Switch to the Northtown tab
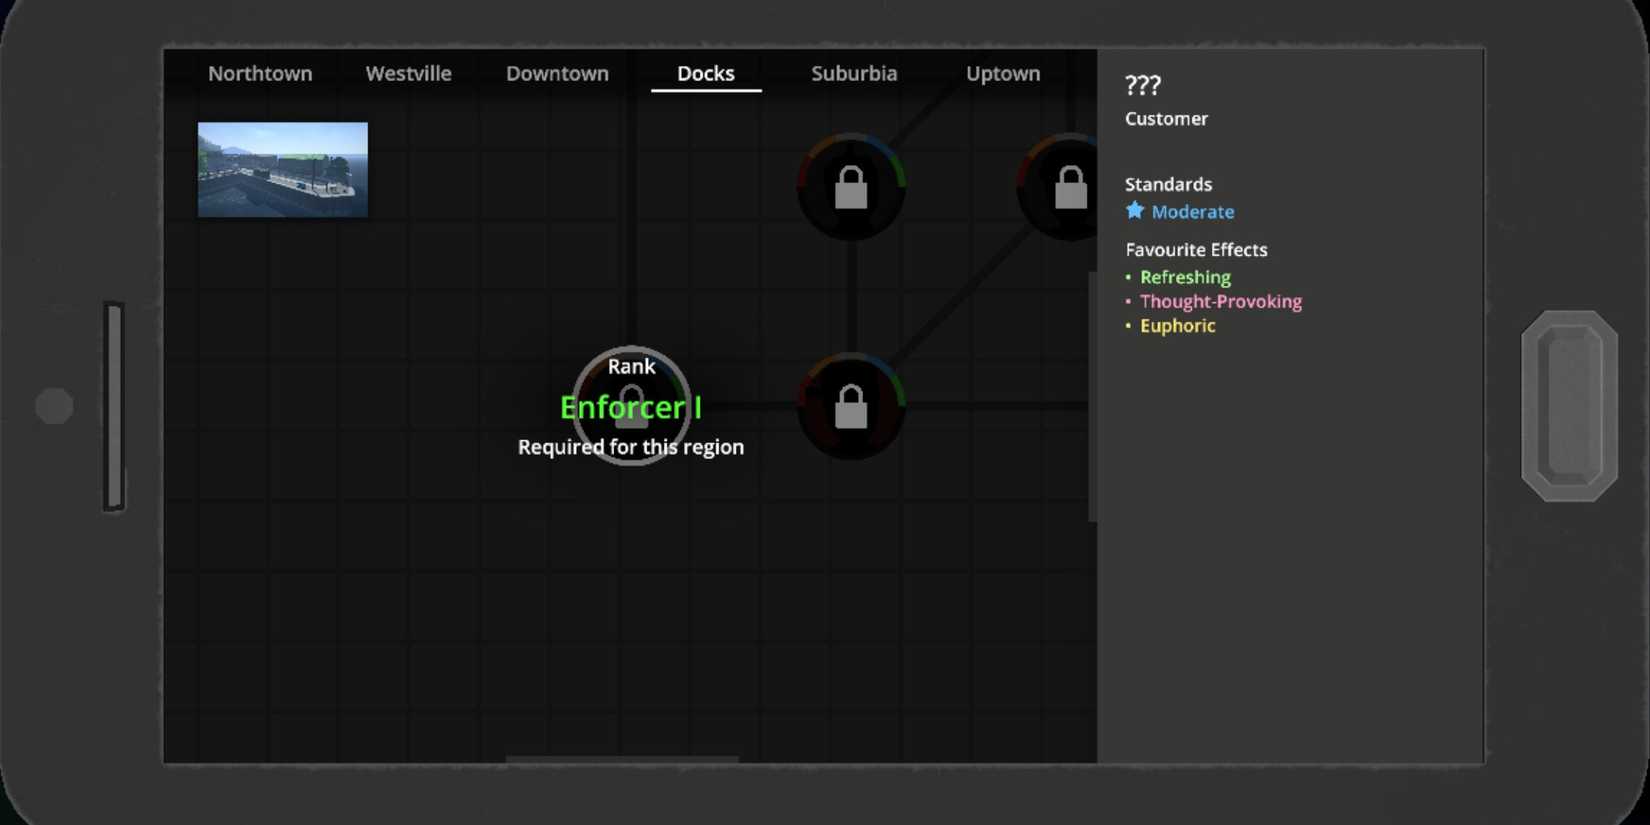The width and height of the screenshot is (1650, 825). [x=260, y=74]
